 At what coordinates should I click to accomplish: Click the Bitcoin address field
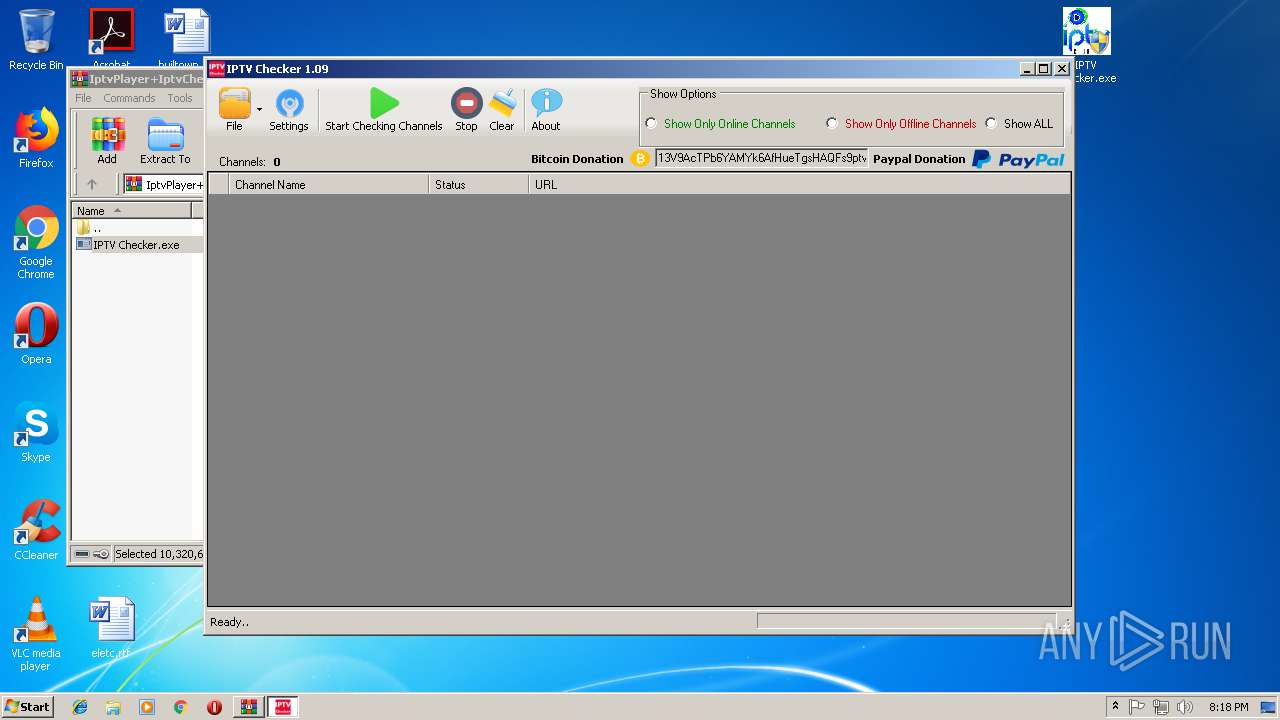pyautogui.click(x=761, y=158)
